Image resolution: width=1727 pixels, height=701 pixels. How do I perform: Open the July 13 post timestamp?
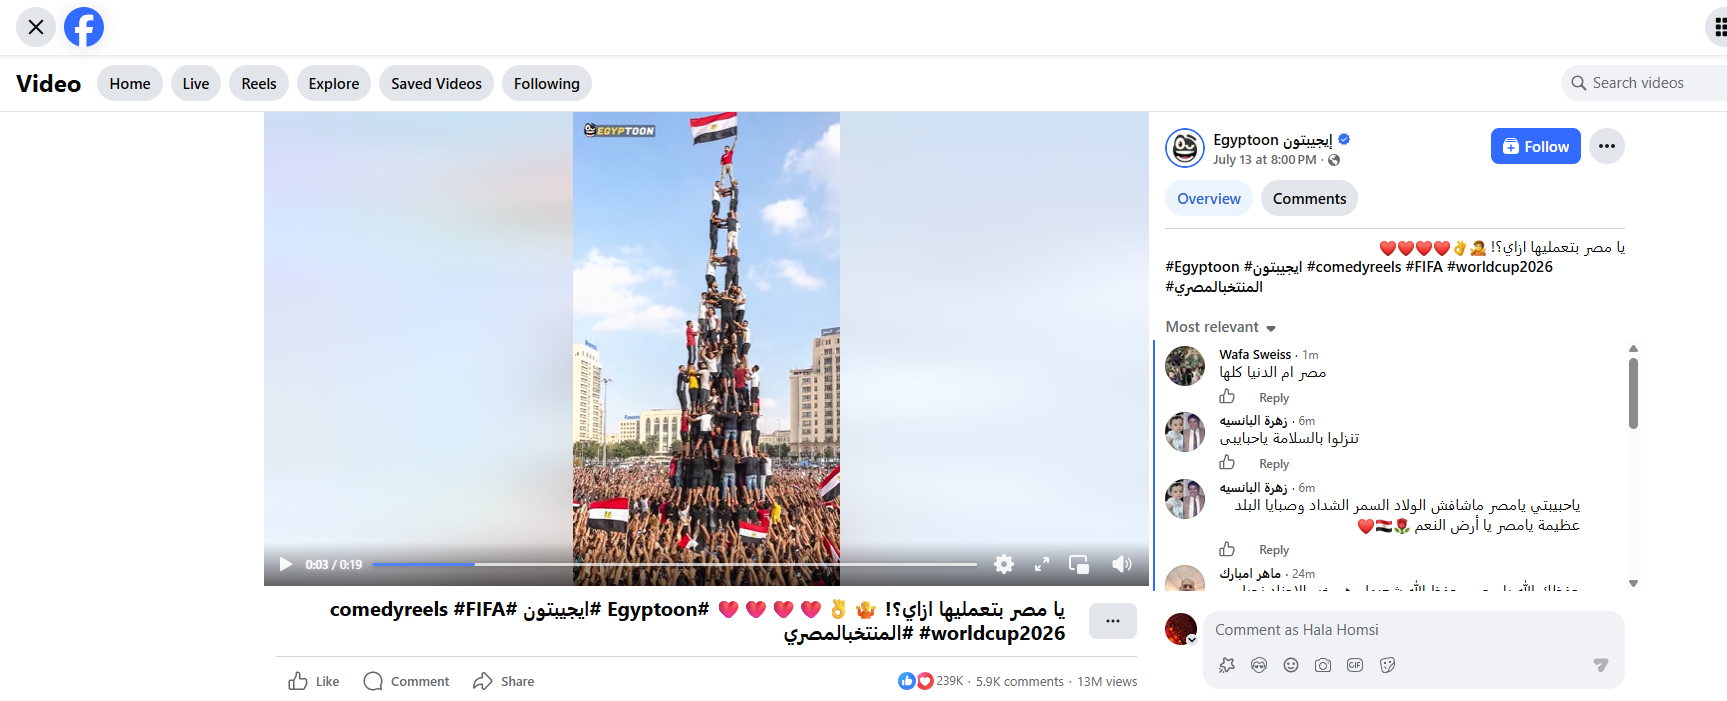click(1265, 160)
